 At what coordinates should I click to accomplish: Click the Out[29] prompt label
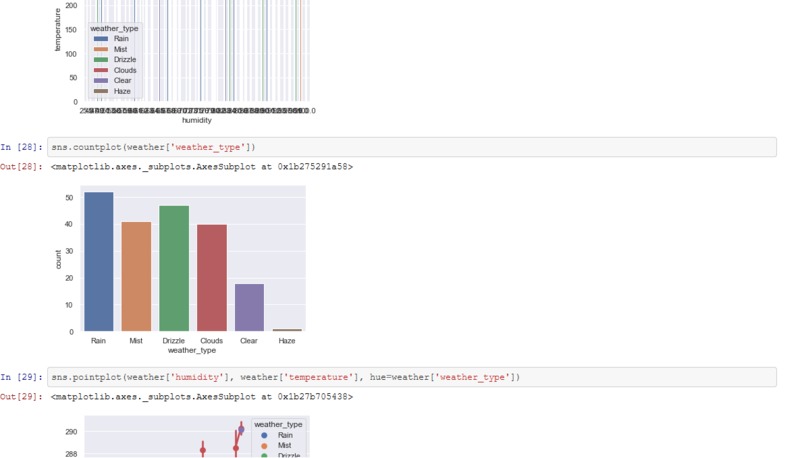pos(22,396)
